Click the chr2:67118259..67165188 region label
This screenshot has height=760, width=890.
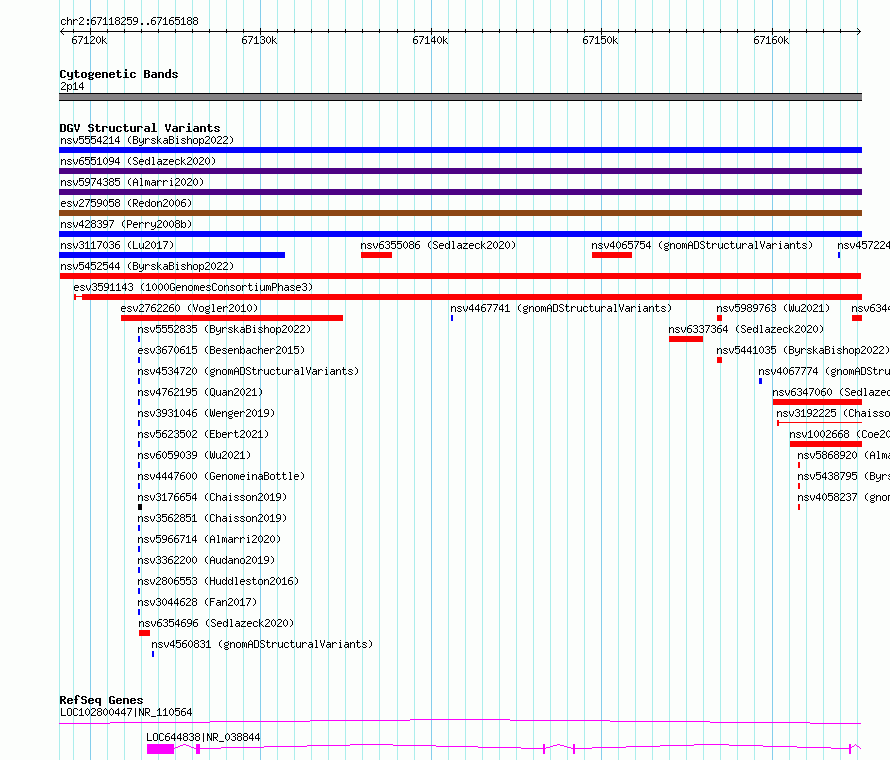click(x=129, y=22)
